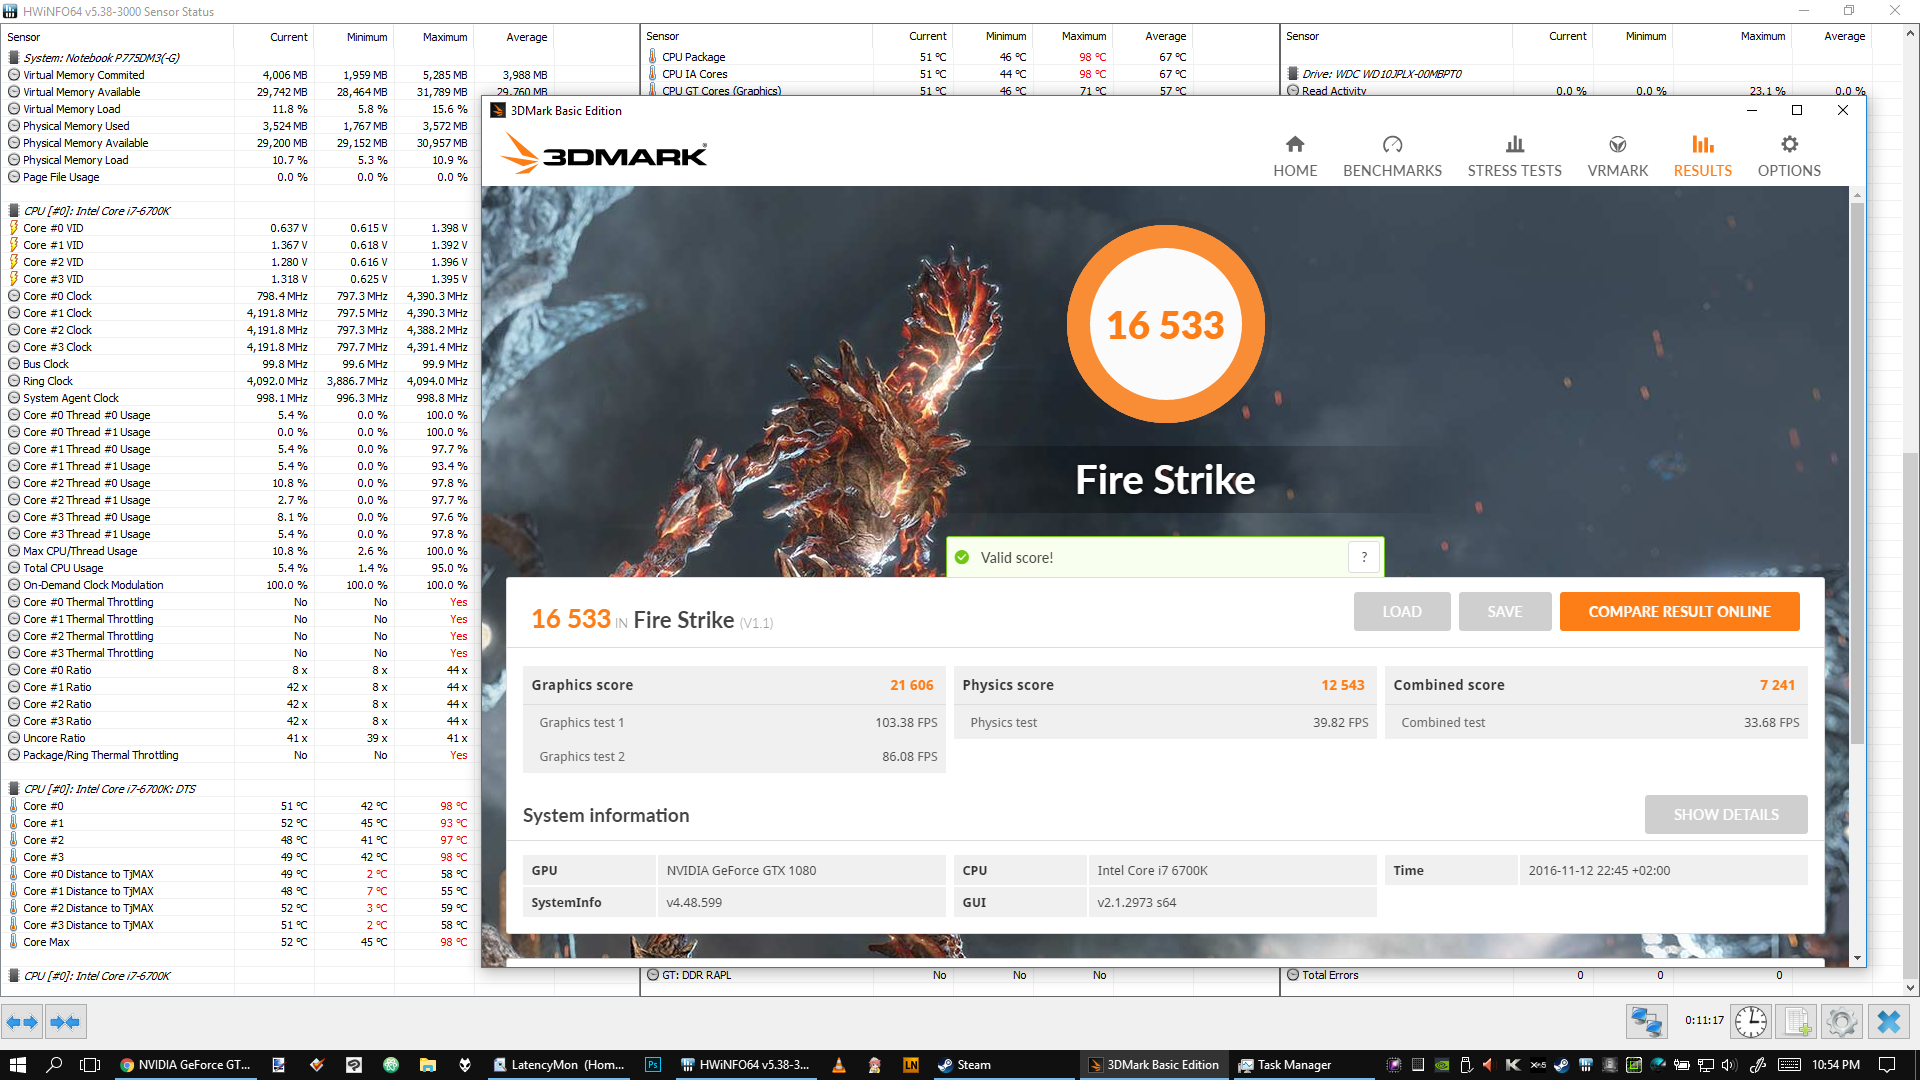Open Windows taskbar search
Image resolution: width=1920 pixels, height=1080 pixels.
tap(54, 1065)
